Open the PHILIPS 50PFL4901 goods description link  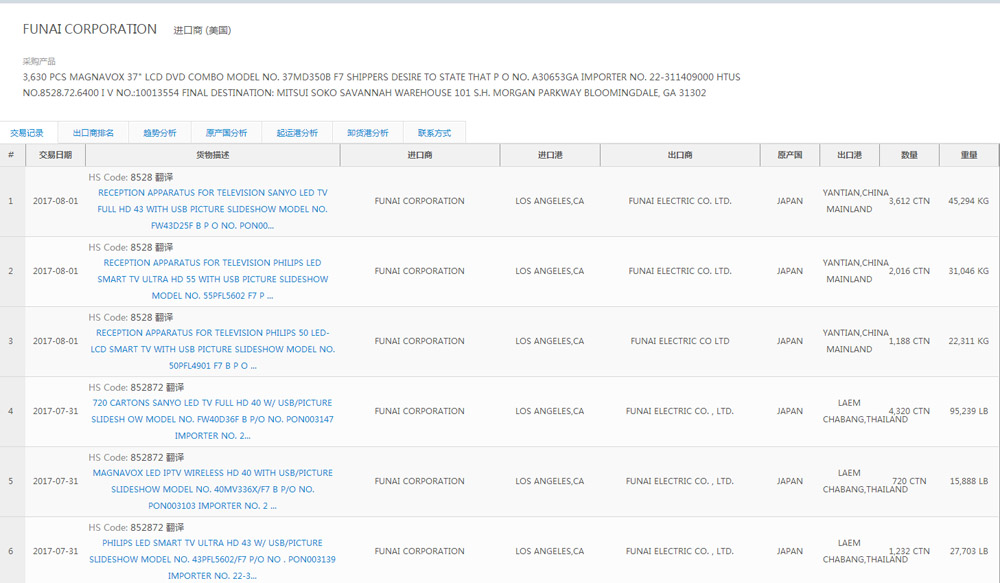[x=212, y=350]
